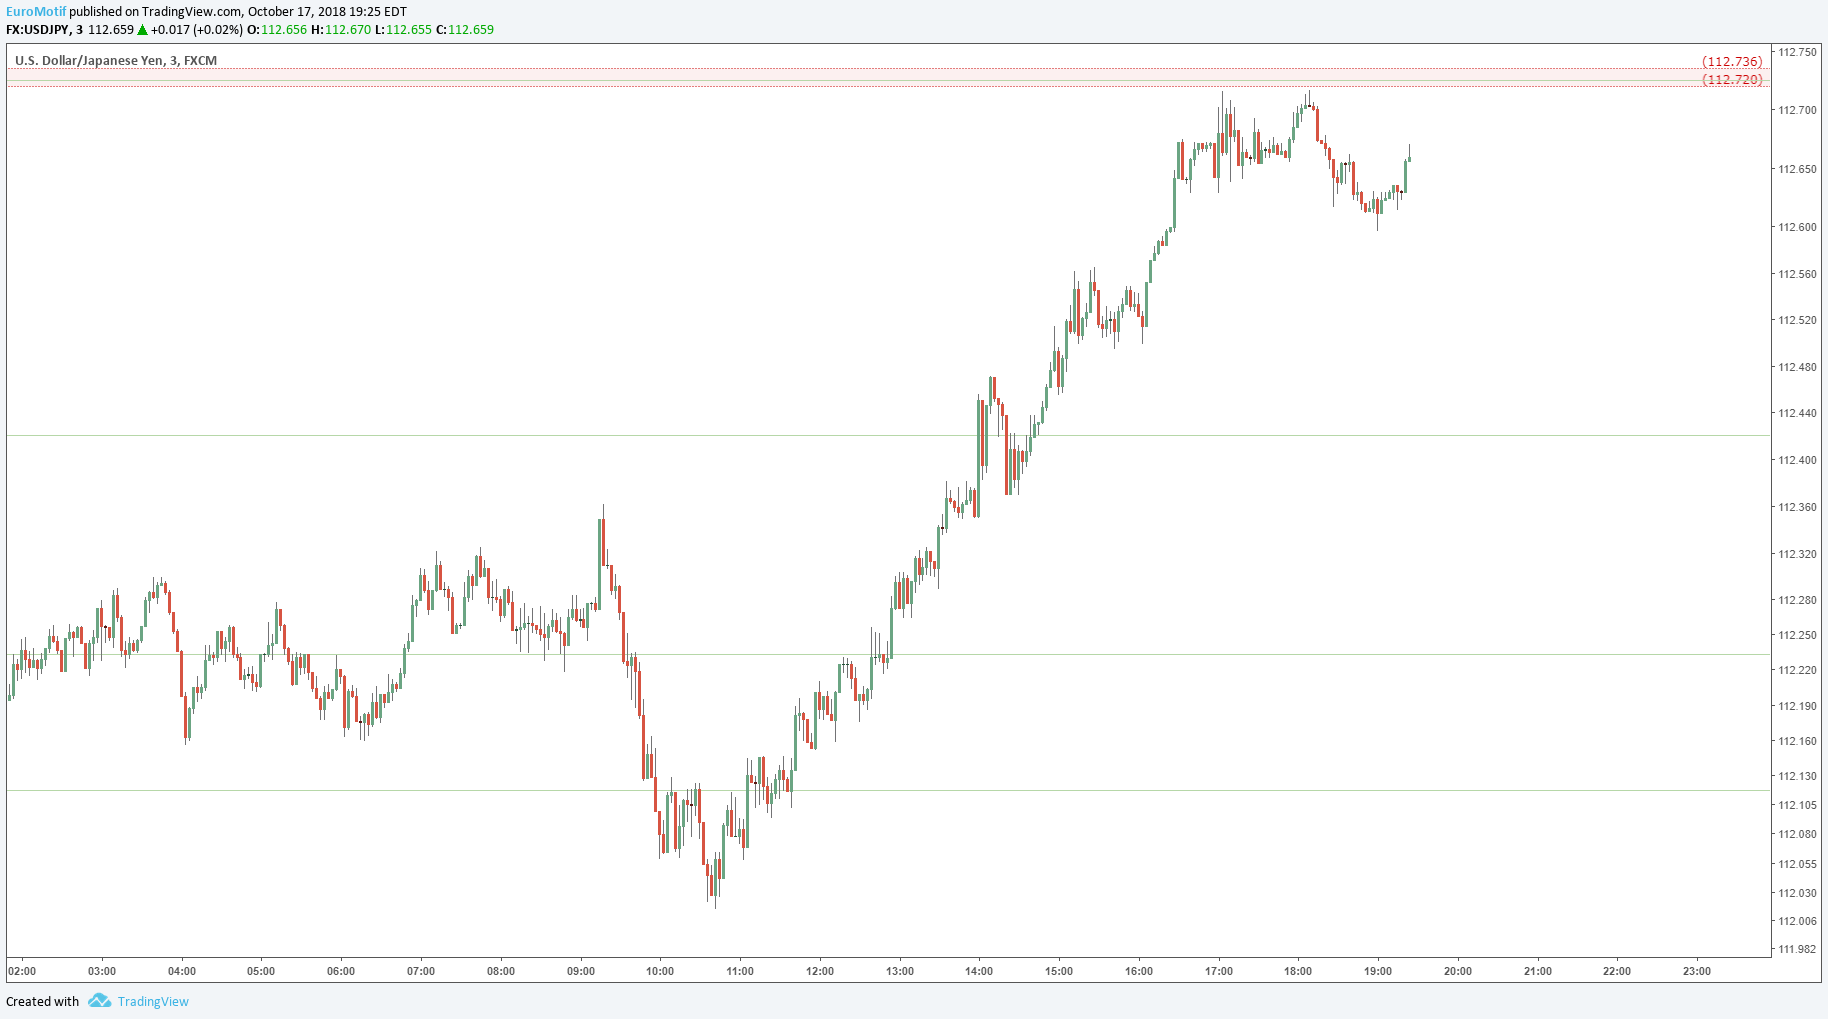1828x1019 pixels.
Task: Click the 112.030 price axis label
Action: (1797, 893)
